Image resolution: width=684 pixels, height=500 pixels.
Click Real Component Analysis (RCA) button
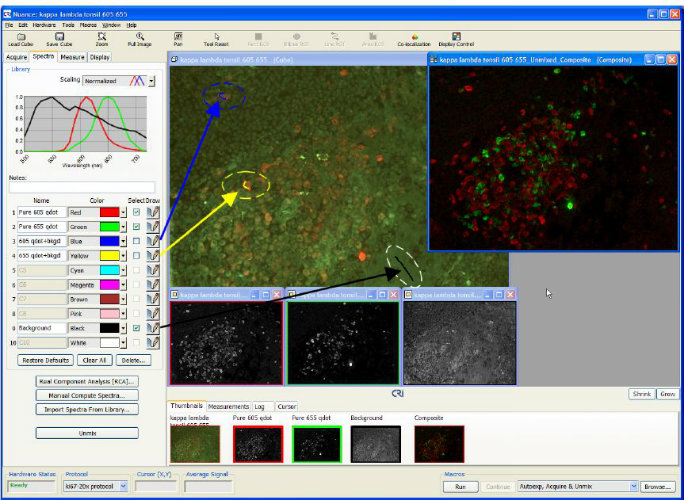(x=87, y=381)
